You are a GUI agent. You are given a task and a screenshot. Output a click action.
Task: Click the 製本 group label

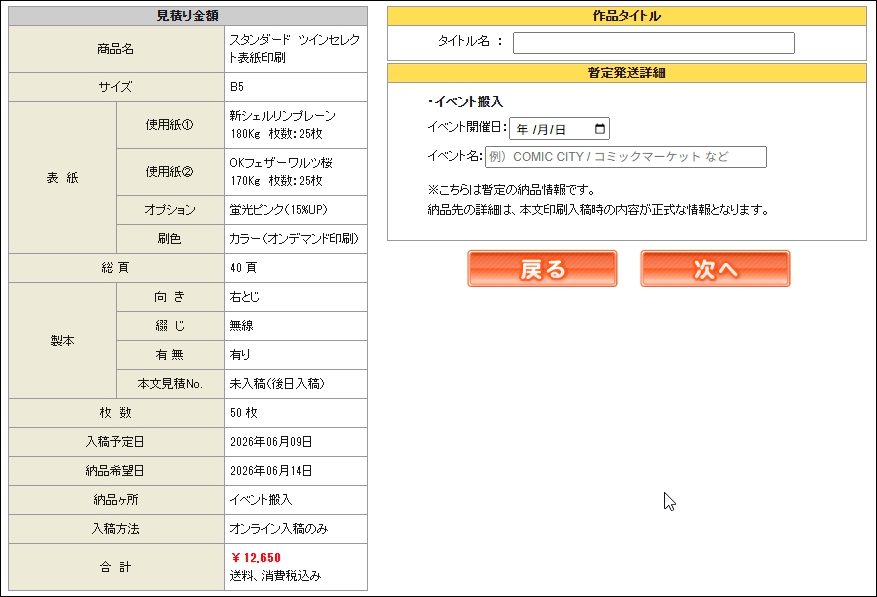coord(63,341)
